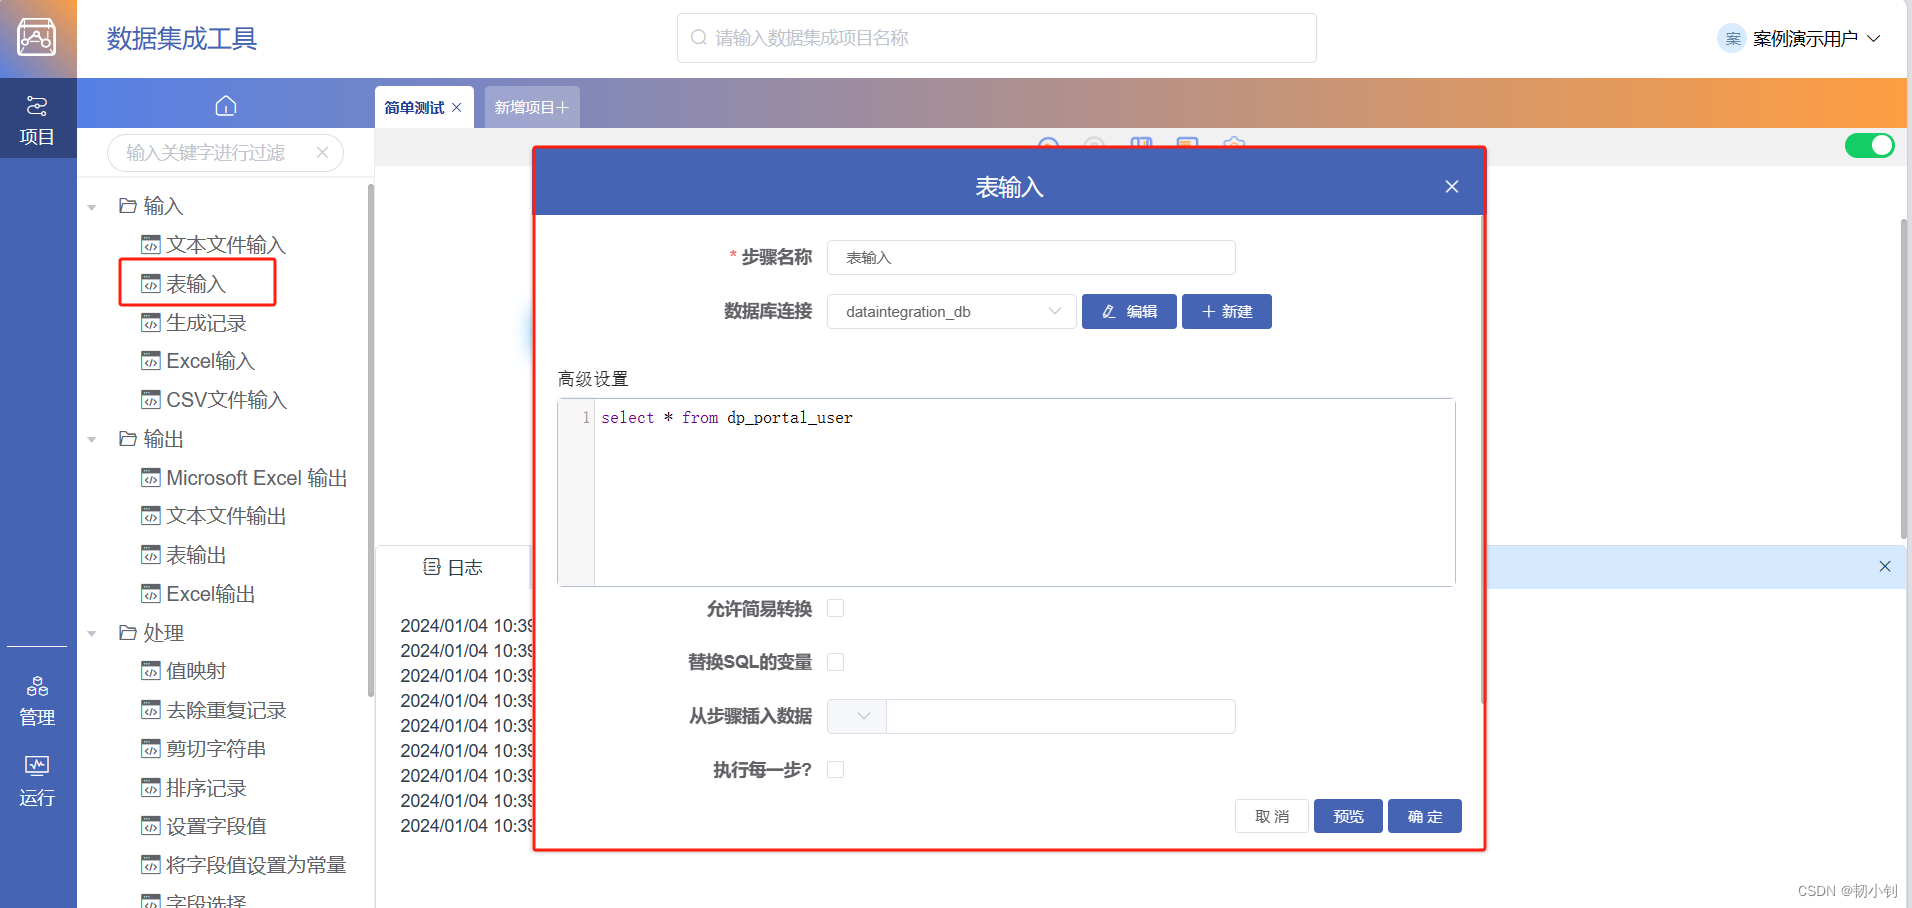The height and width of the screenshot is (908, 1912).
Task: Select 表输出 in the tree
Action: pos(184,555)
